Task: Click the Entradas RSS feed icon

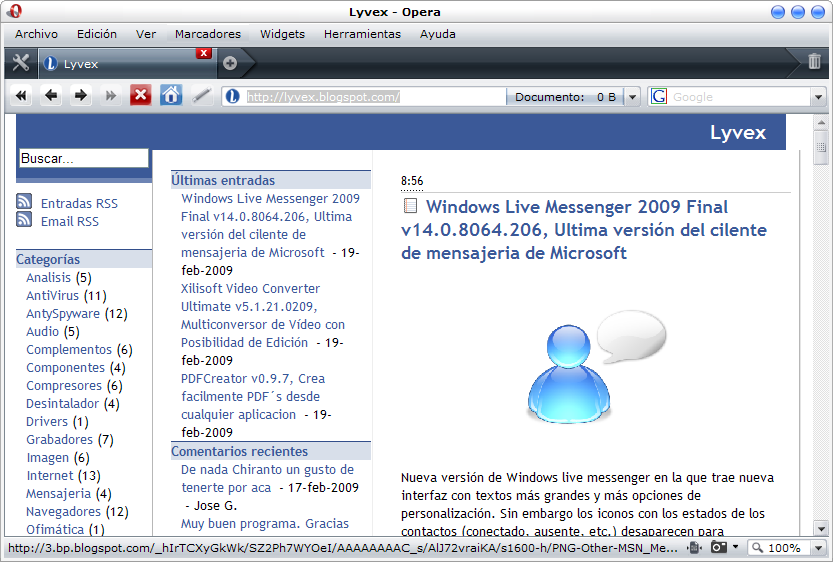Action: (25, 203)
